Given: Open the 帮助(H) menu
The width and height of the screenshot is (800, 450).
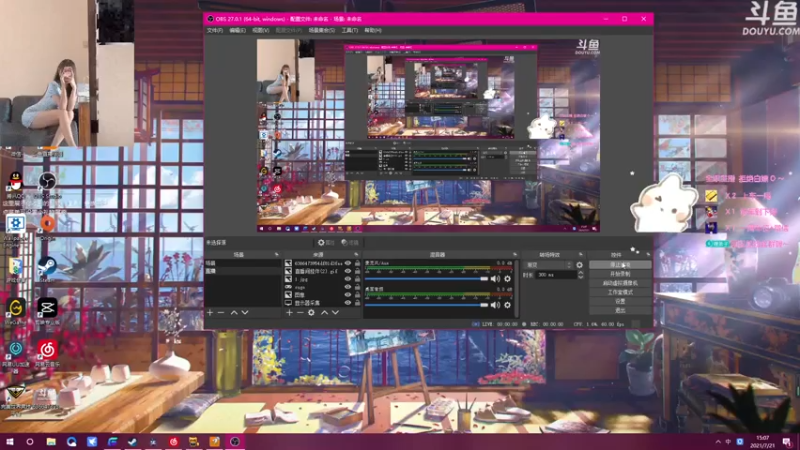Looking at the screenshot, I should click(373, 30).
